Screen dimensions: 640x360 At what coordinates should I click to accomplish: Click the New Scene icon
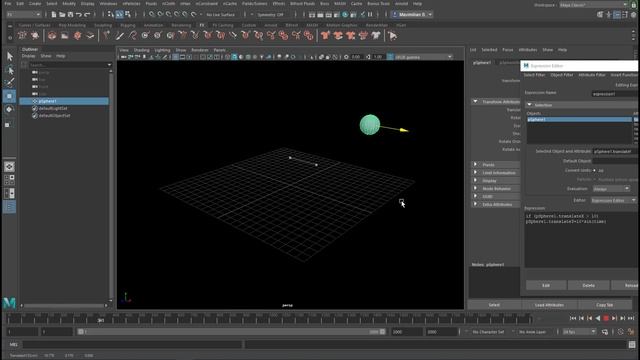tap(53, 15)
